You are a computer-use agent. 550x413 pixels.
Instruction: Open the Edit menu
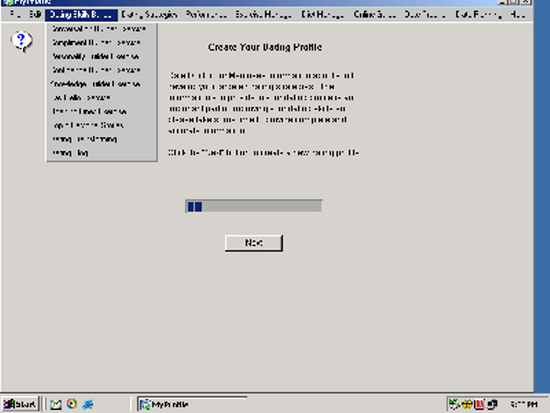point(35,15)
